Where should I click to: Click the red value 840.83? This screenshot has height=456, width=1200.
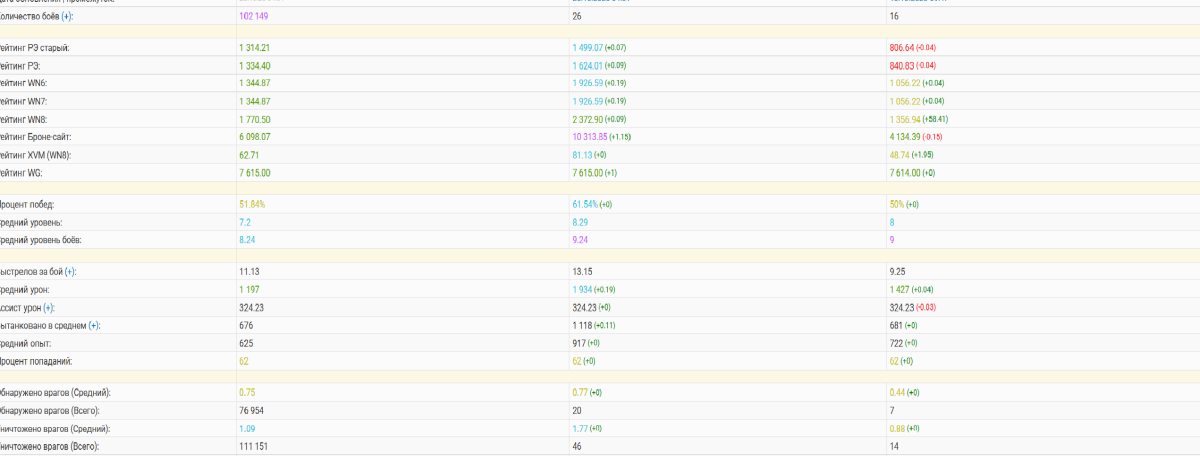902,66
